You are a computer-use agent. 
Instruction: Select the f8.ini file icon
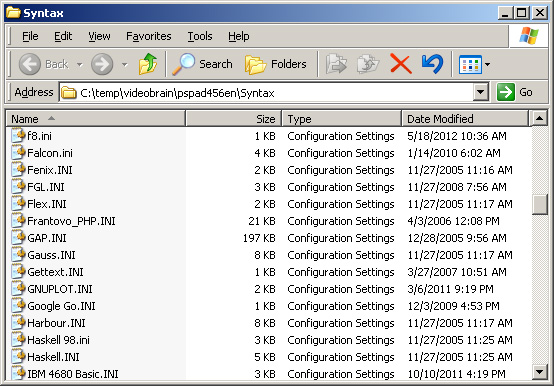tap(18, 136)
